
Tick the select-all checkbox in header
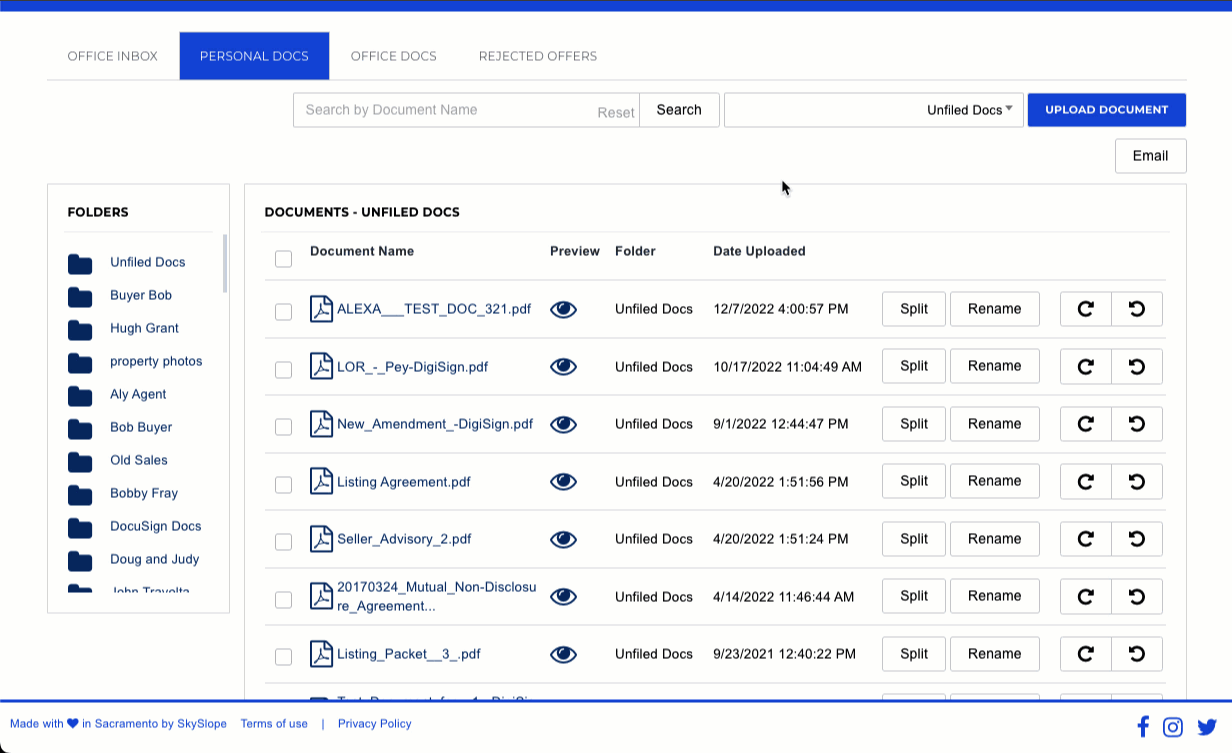click(x=283, y=259)
